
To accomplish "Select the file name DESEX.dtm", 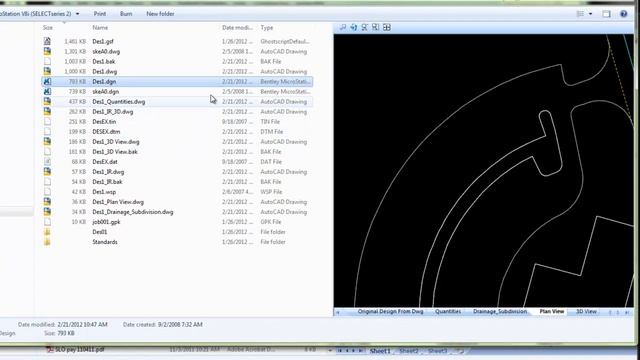I will pyautogui.click(x=106, y=132).
